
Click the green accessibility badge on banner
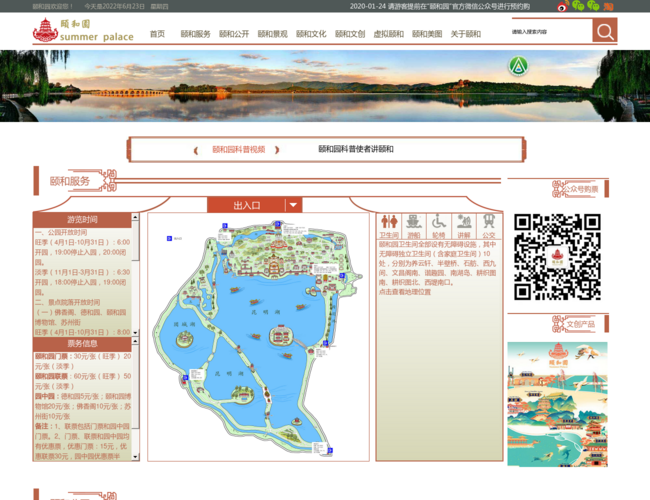tap(517, 66)
